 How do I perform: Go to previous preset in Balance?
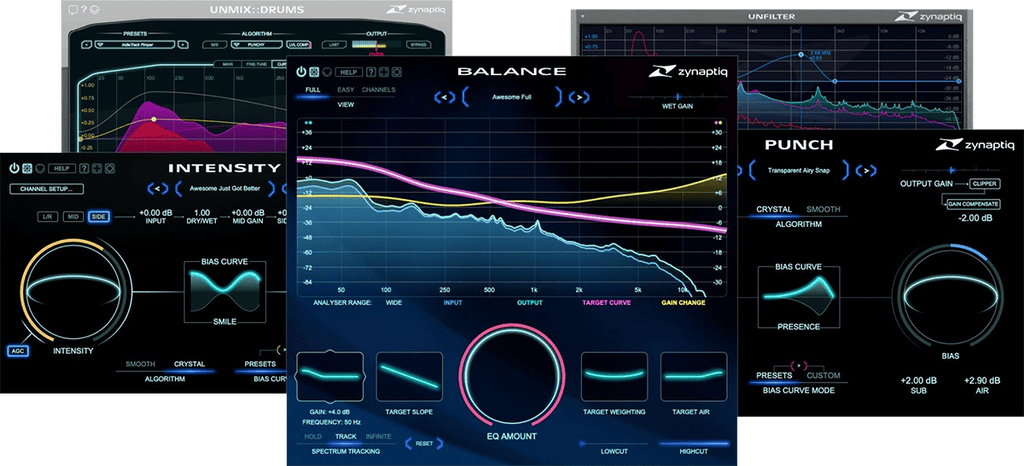[445, 97]
